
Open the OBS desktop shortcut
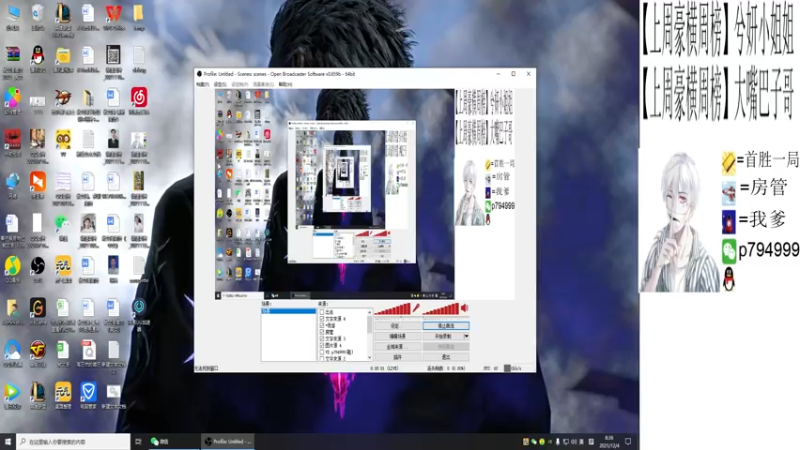coord(38,265)
